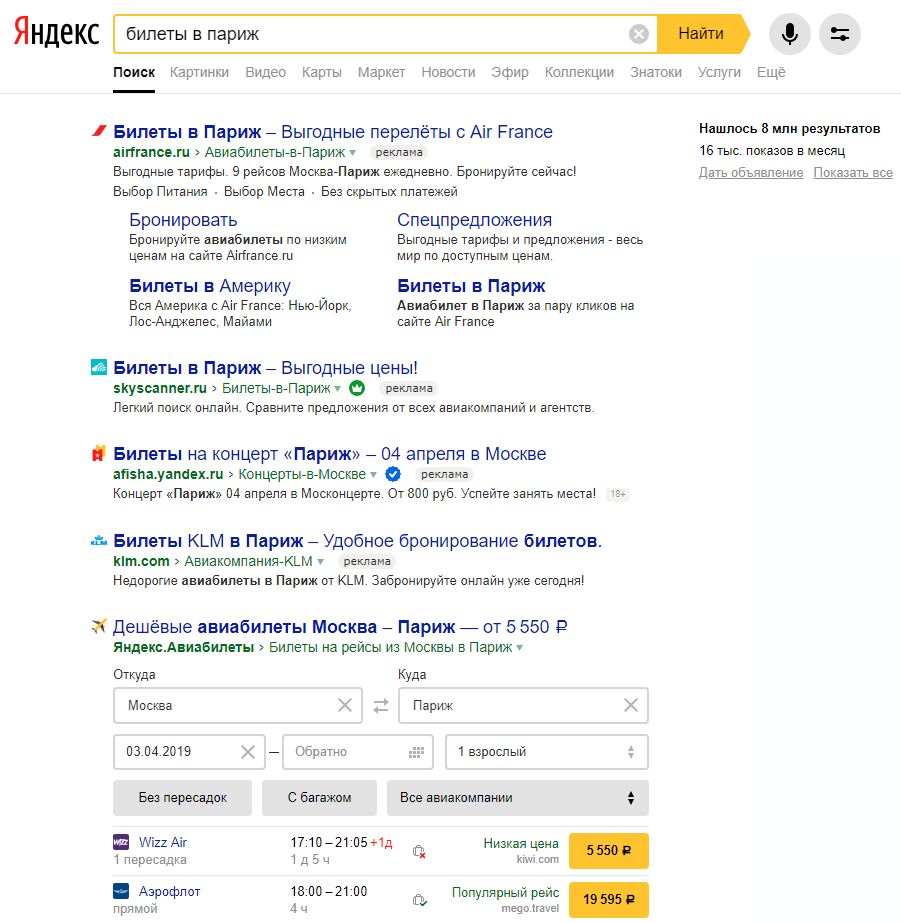901x923 pixels.
Task: Click the Найти search button
Action: (701, 34)
